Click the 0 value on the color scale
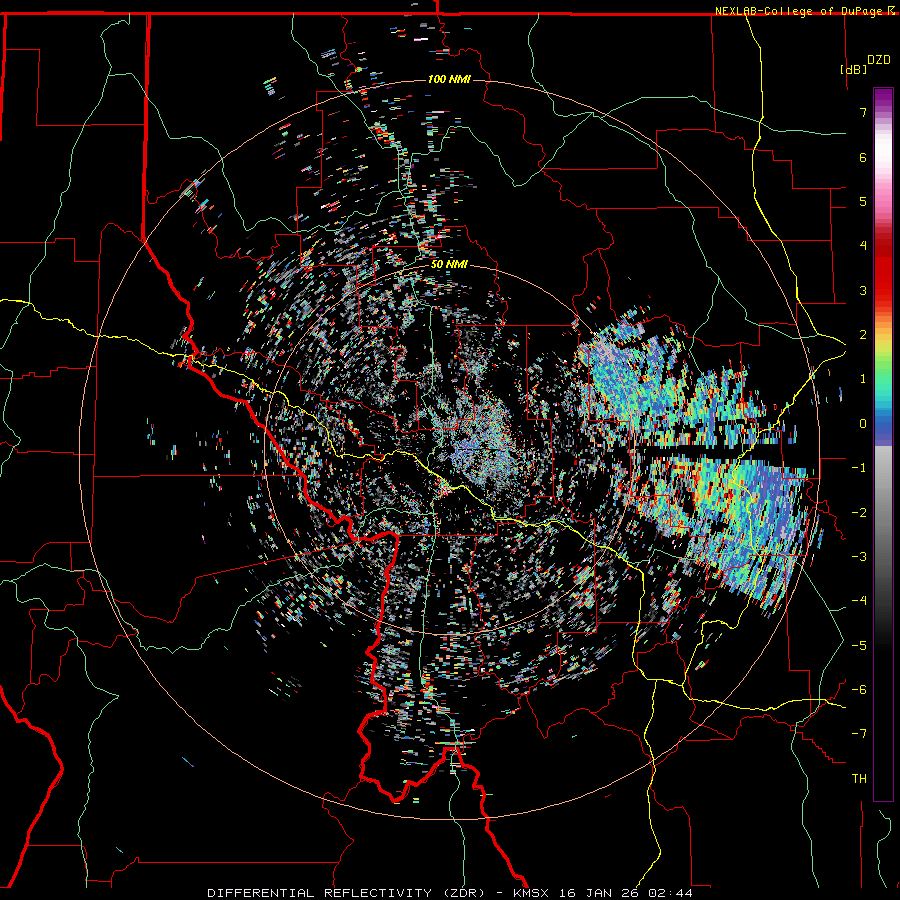This screenshot has width=900, height=900. 863,424
